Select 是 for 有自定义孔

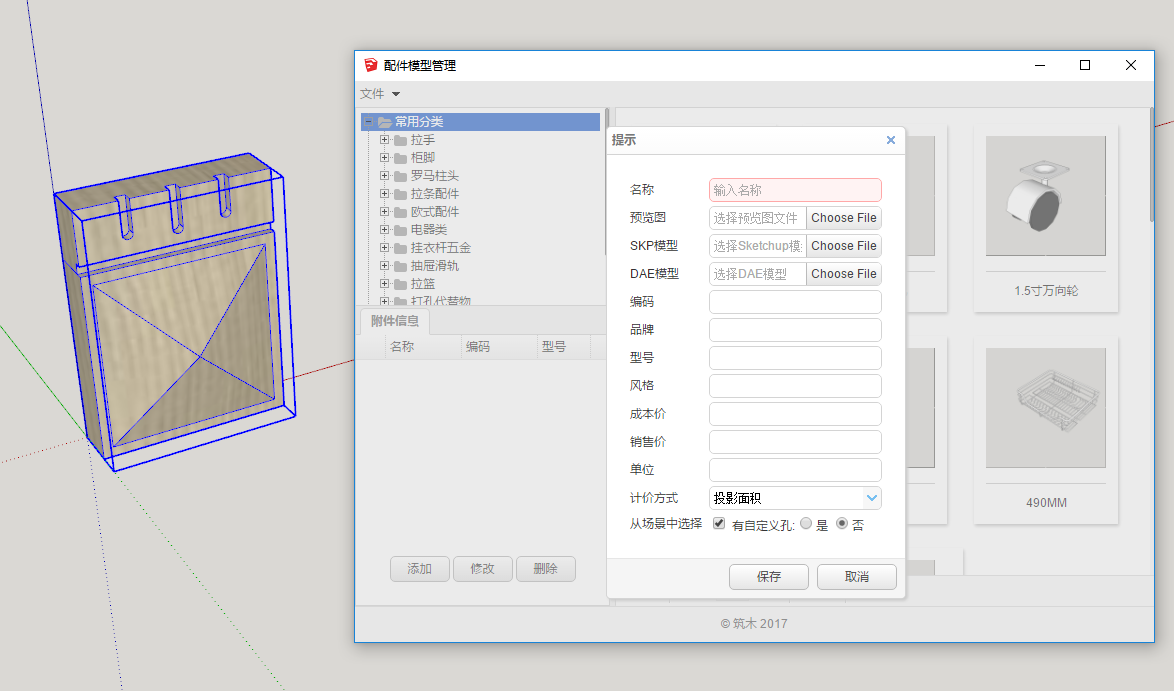806,524
